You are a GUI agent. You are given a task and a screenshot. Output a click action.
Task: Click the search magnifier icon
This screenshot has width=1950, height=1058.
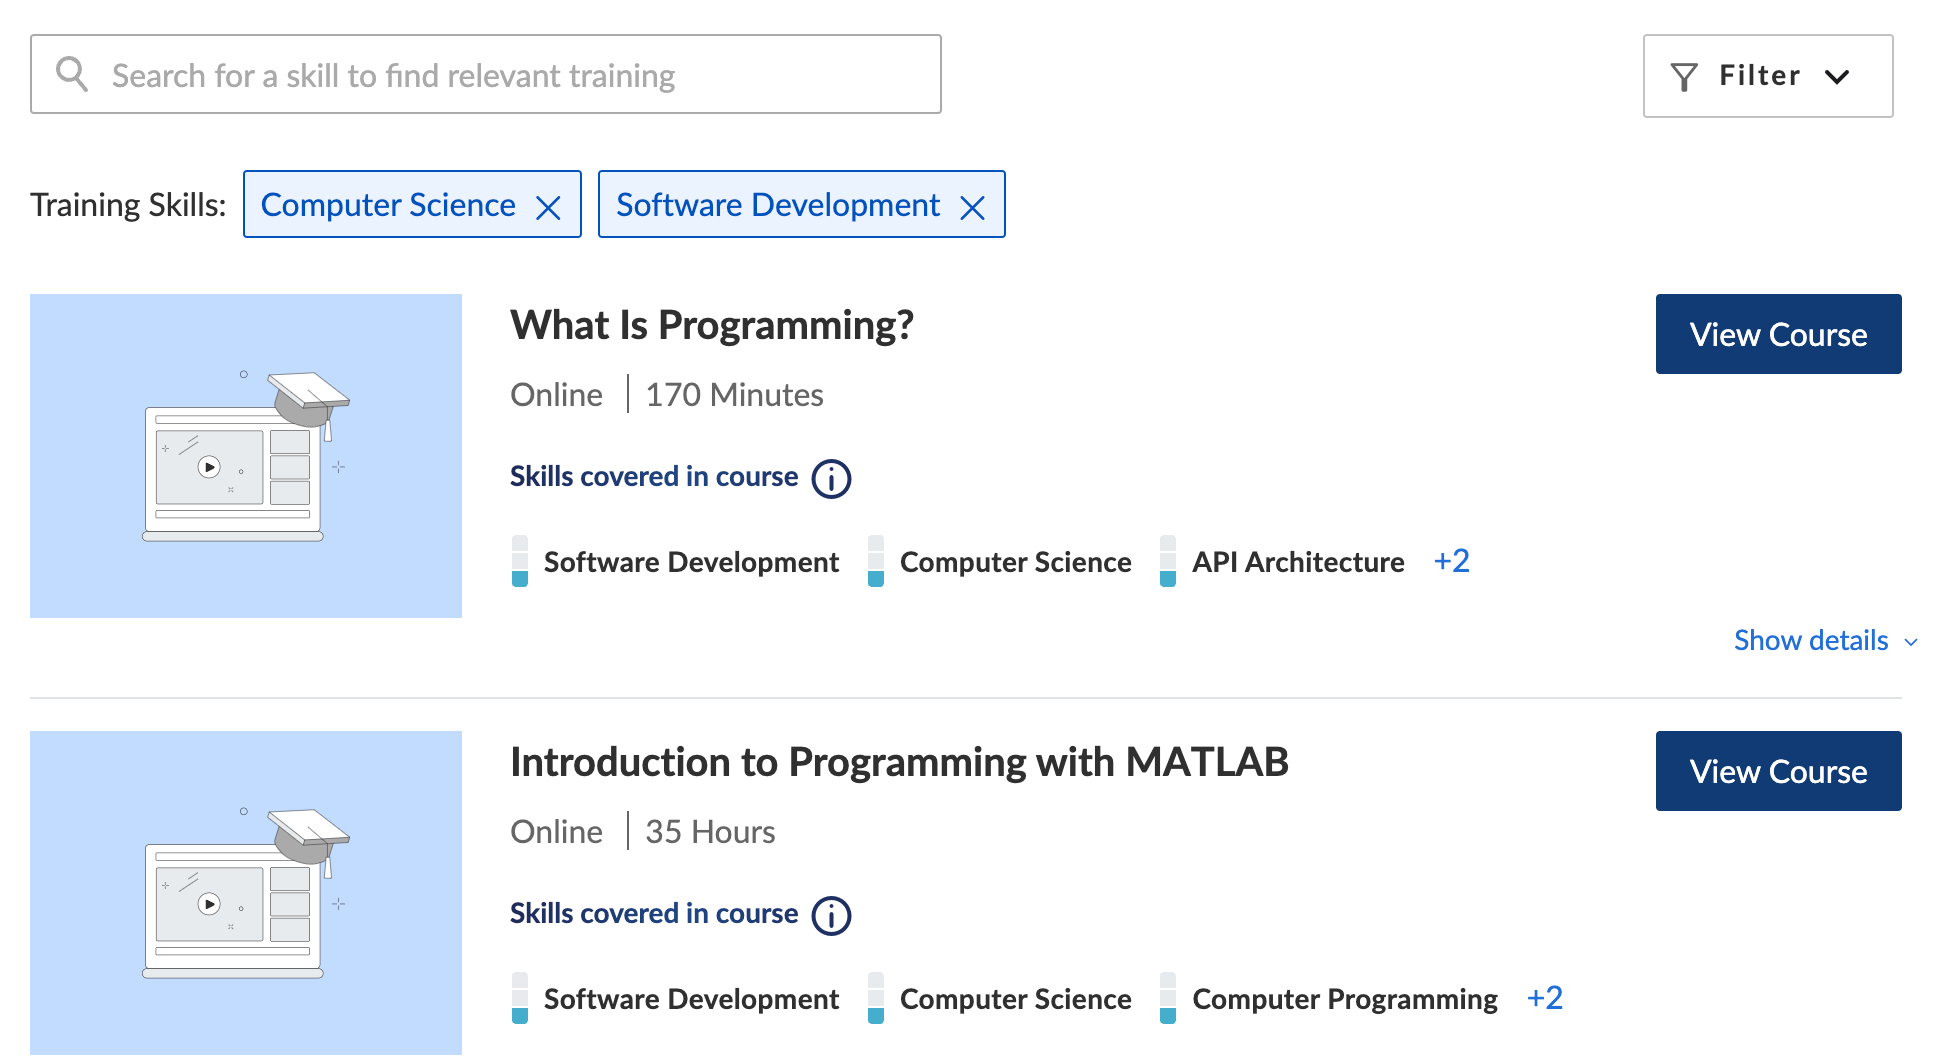72,74
